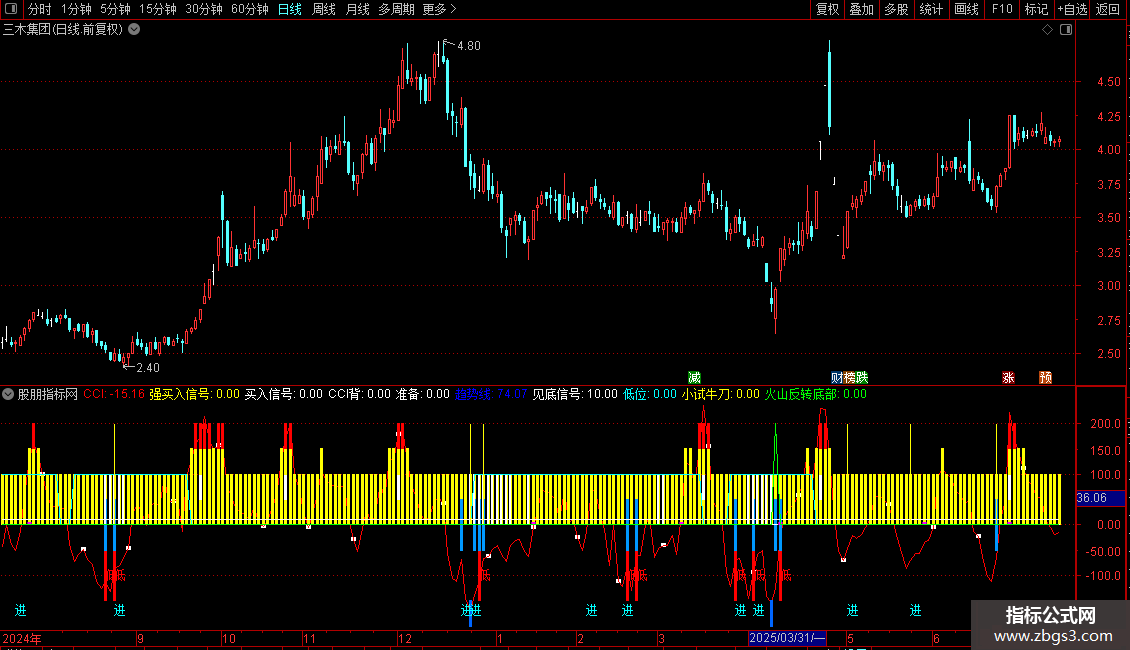Select the 1分钟 period

tap(76, 9)
